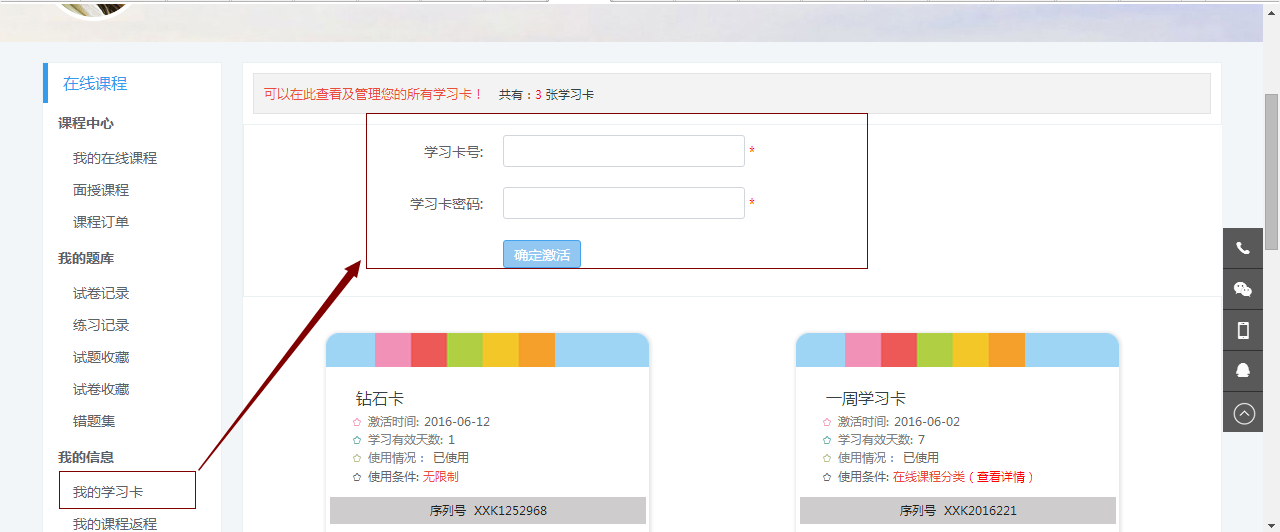Select 面授课程 from sidebar
Image resolution: width=1280 pixels, height=532 pixels.
(101, 190)
